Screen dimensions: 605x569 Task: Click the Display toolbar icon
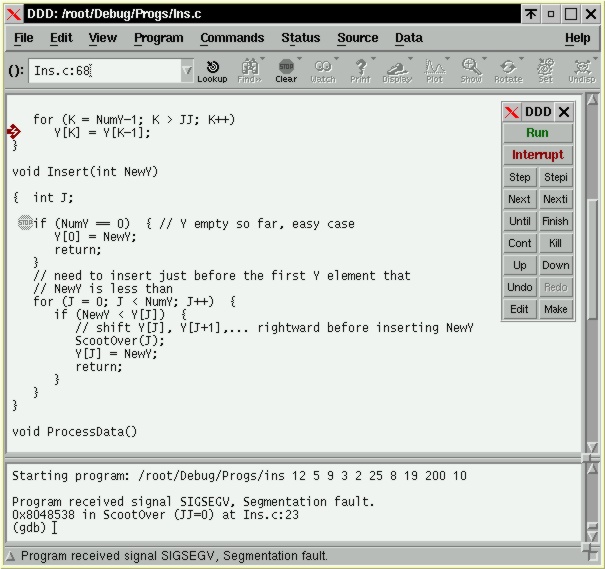tap(397, 70)
